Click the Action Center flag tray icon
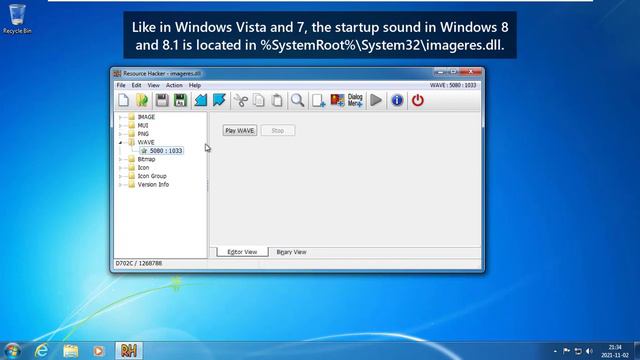The height and width of the screenshot is (360, 640). [x=567, y=351]
